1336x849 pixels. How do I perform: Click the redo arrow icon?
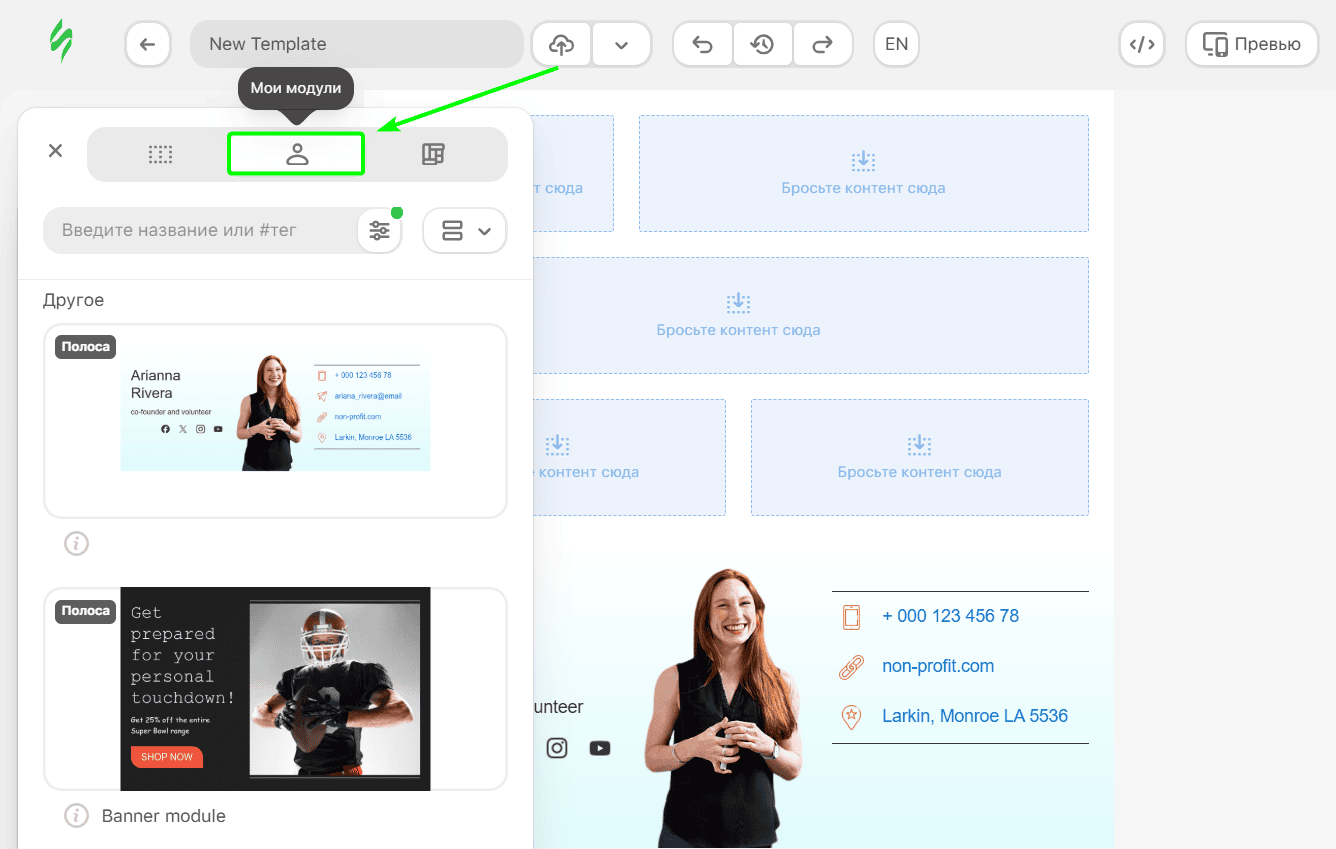pyautogui.click(x=822, y=44)
